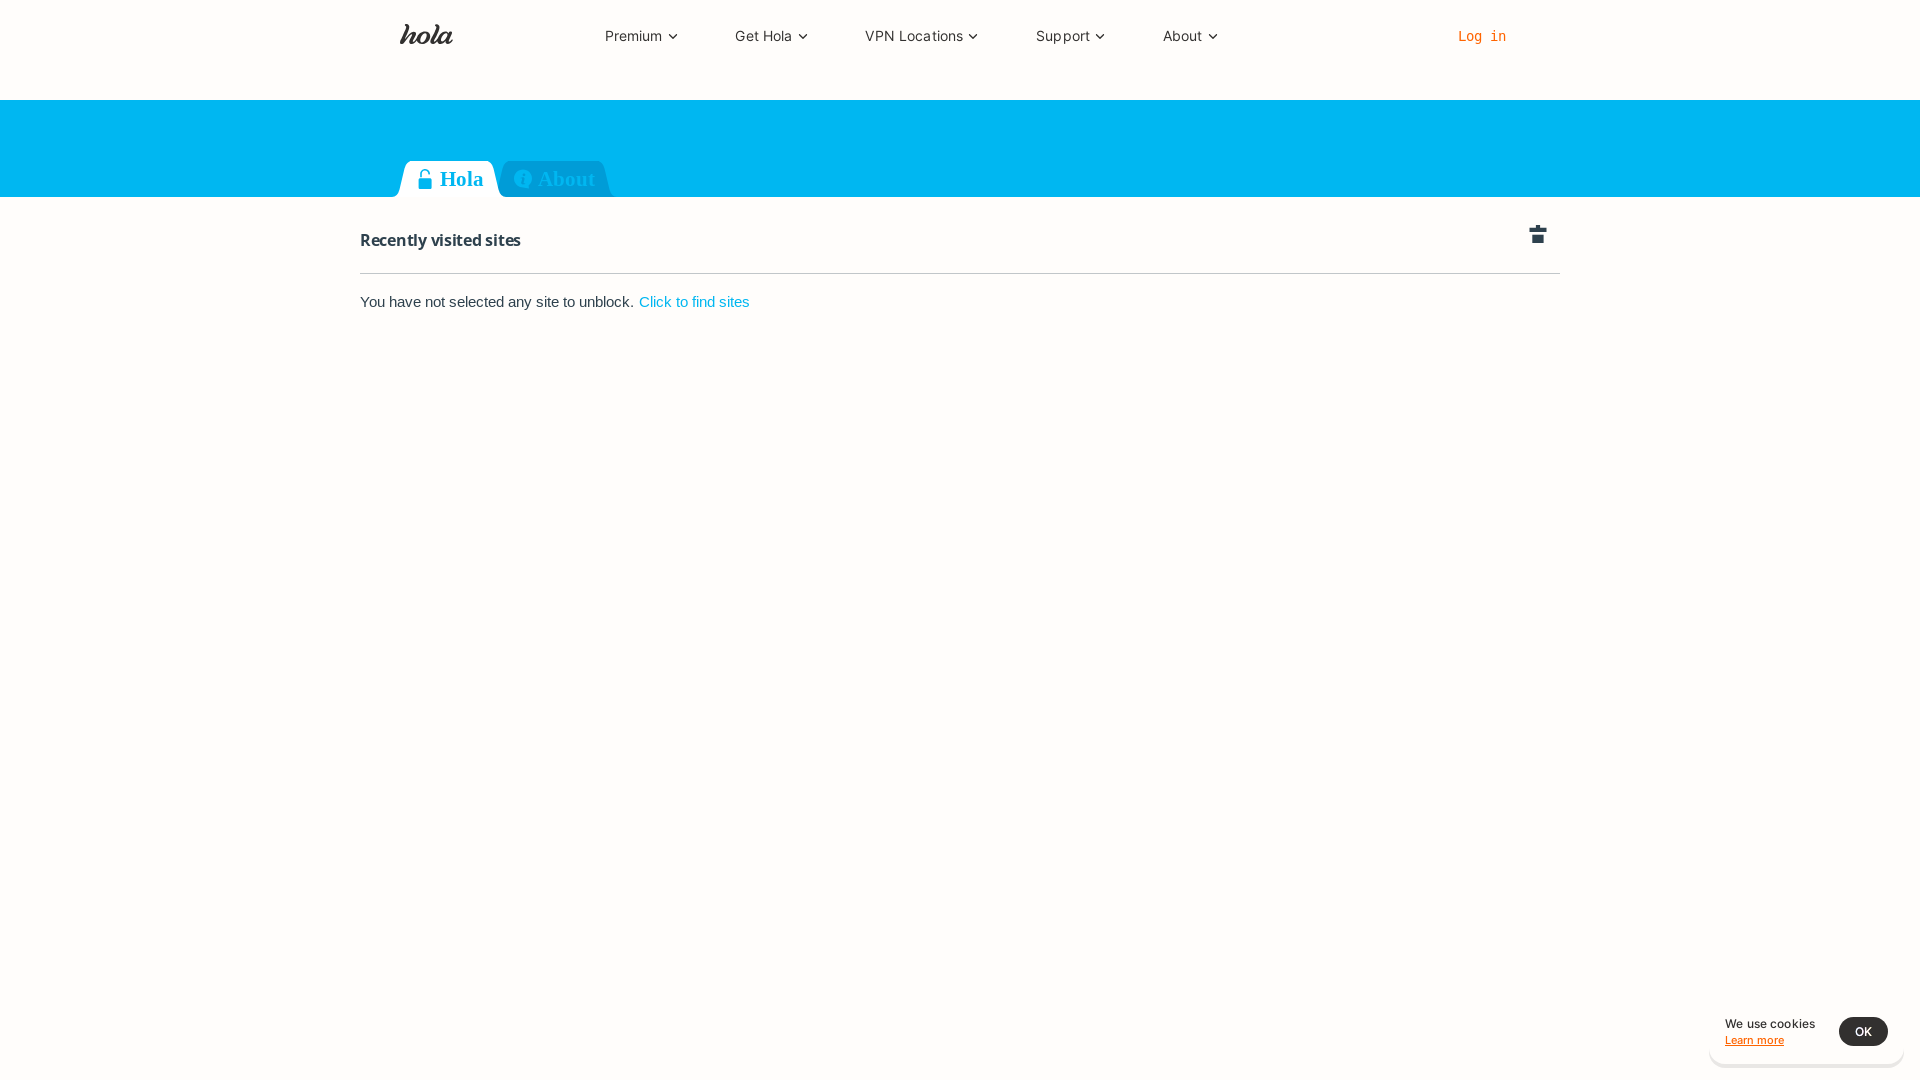Accept cookies with the OK button
The height and width of the screenshot is (1080, 1920).
point(1863,1032)
